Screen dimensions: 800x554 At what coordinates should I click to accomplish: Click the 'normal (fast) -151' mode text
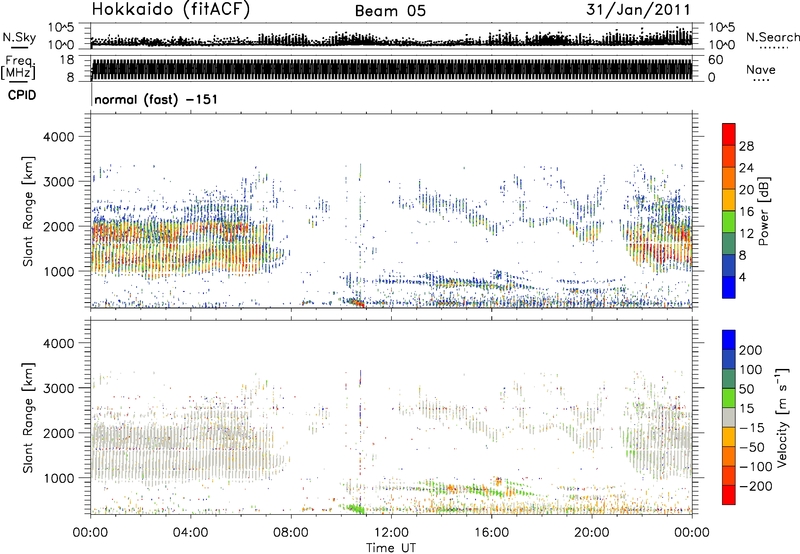click(156, 99)
